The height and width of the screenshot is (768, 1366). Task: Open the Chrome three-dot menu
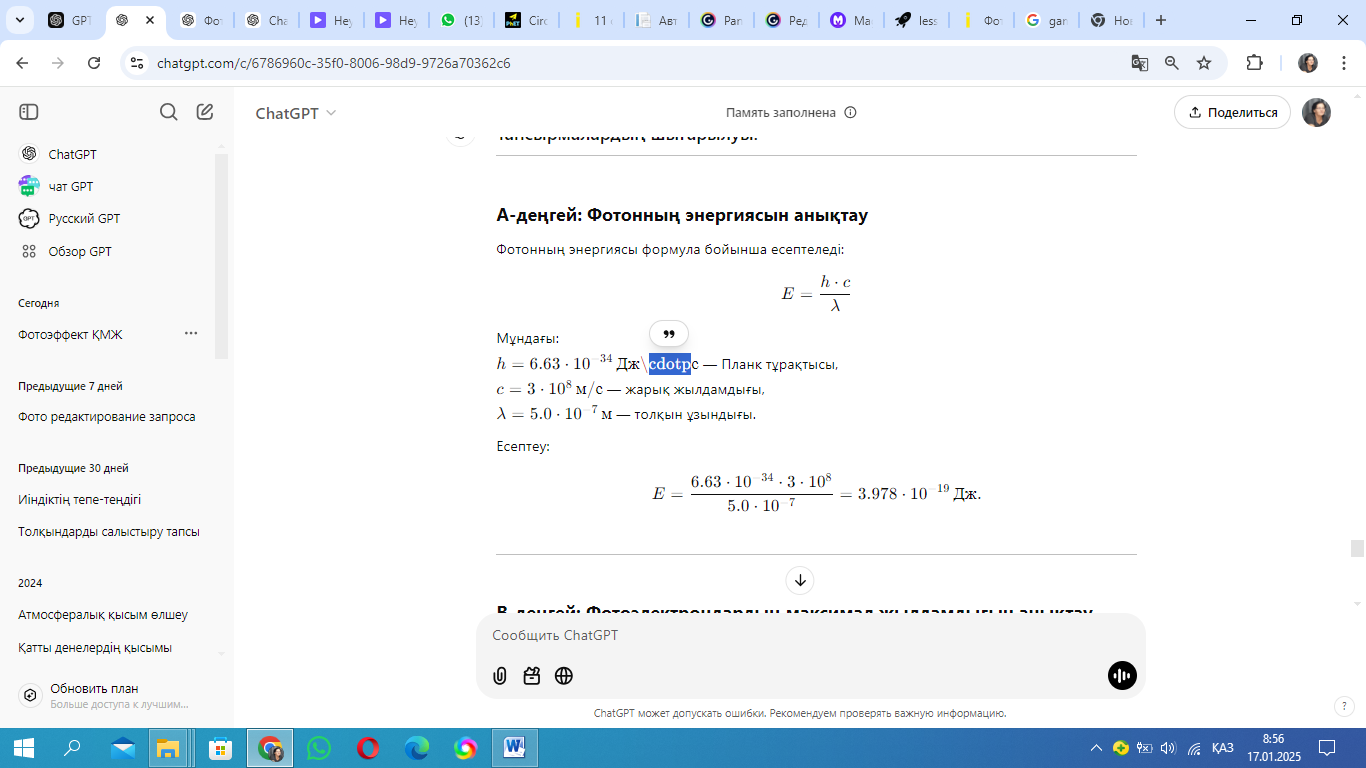pos(1343,63)
